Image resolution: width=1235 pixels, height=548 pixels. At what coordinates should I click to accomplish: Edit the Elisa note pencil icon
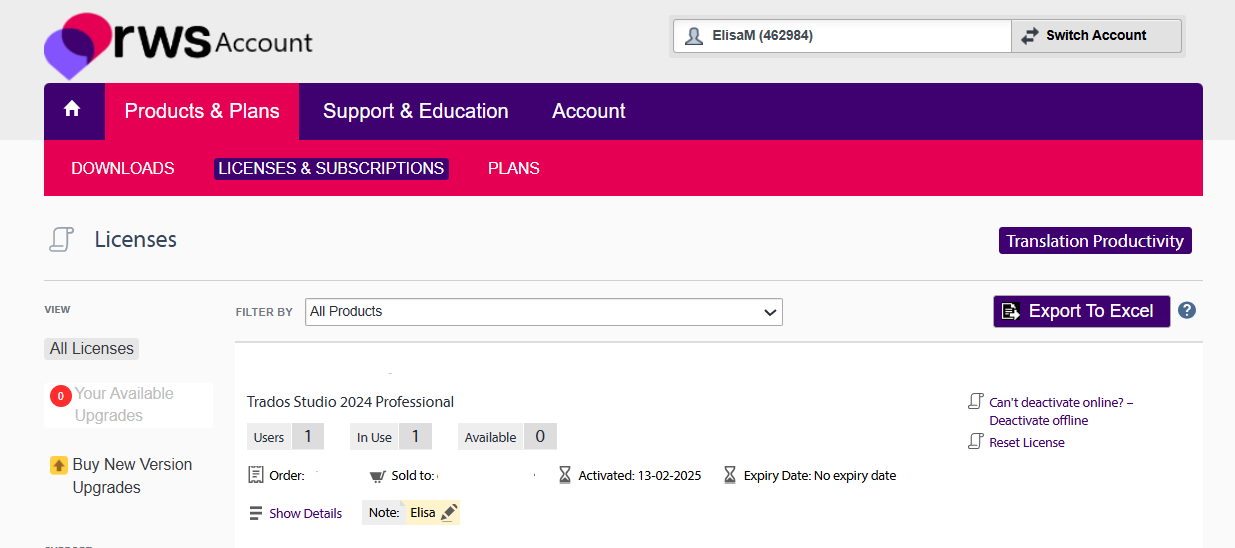click(449, 513)
